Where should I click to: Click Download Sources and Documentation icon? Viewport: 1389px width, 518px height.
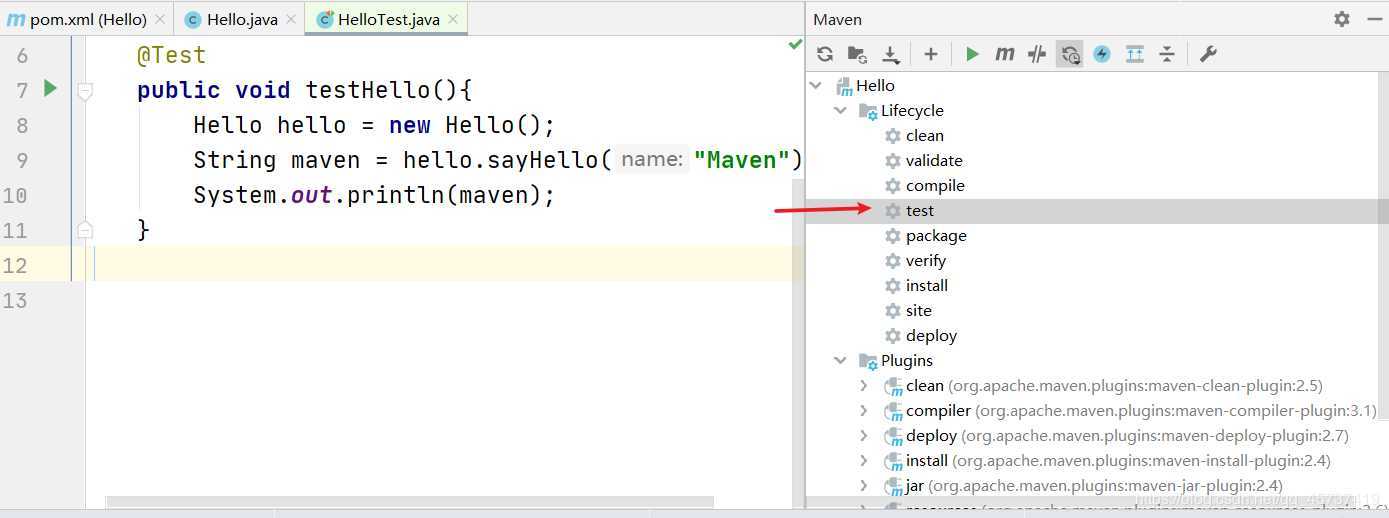click(x=890, y=54)
